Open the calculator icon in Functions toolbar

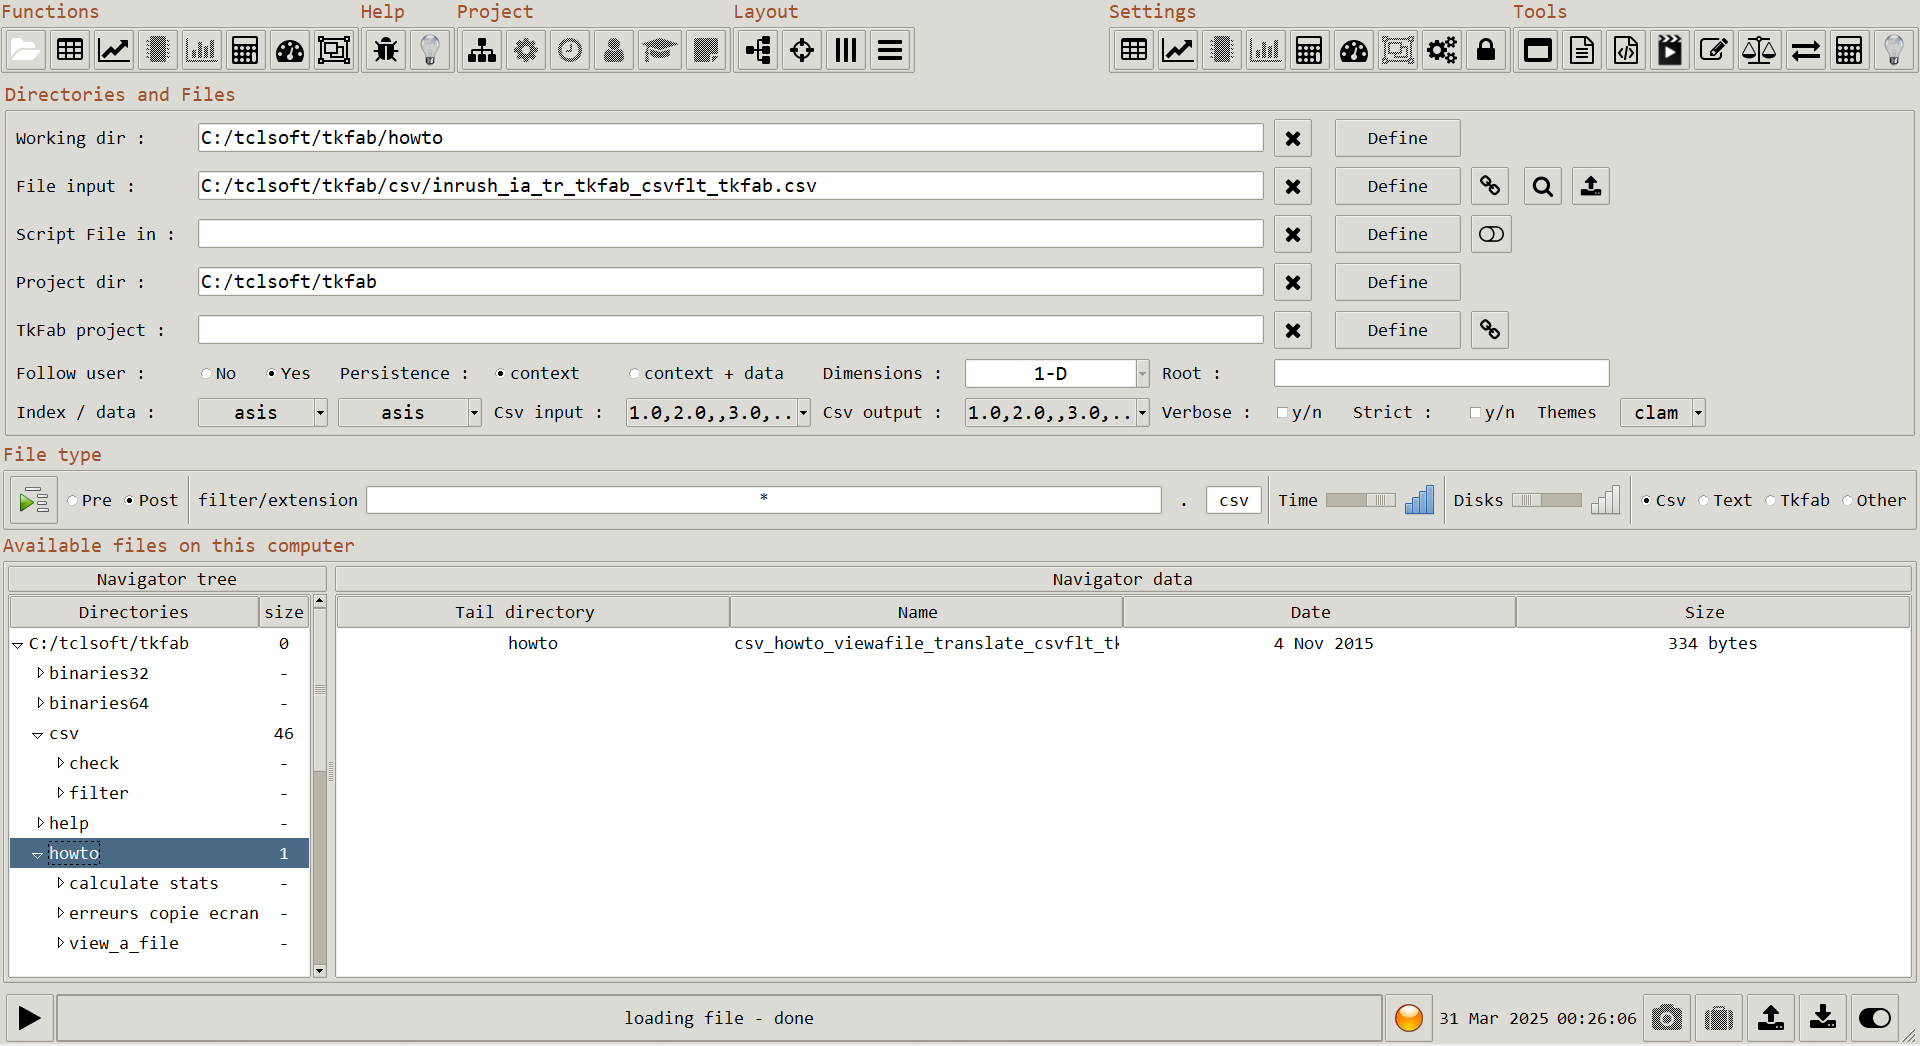245,50
